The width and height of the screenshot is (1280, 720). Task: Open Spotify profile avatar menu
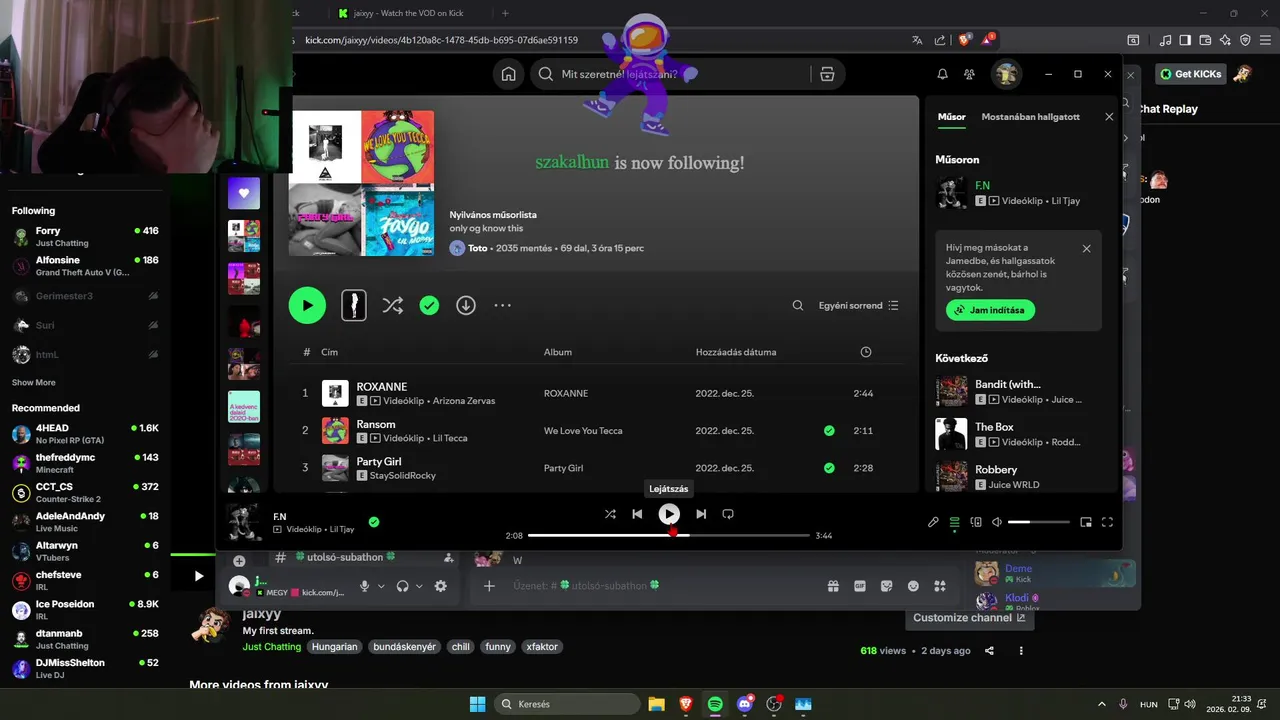pyautogui.click(x=1005, y=74)
